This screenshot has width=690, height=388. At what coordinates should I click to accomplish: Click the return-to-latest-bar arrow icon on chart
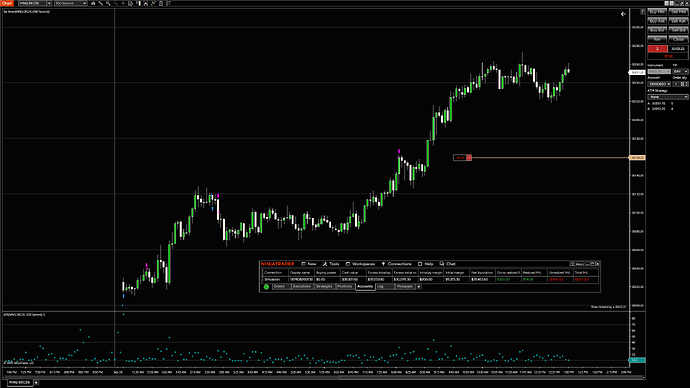point(623,14)
